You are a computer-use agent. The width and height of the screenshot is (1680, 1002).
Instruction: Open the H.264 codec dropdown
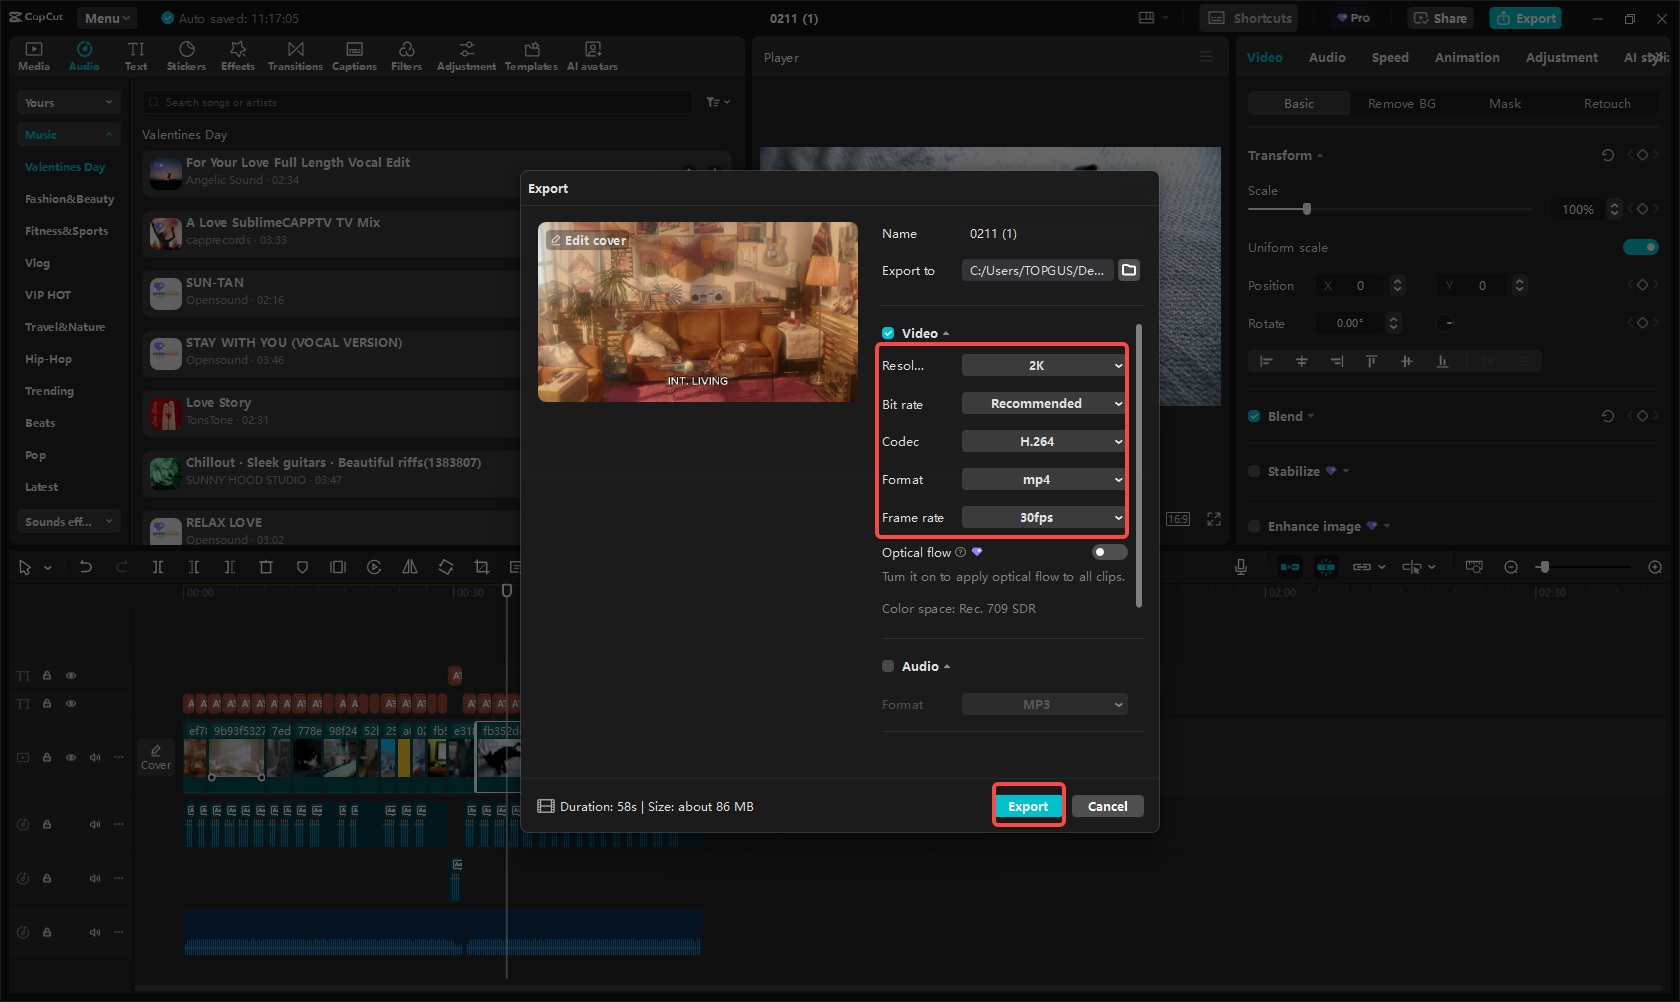click(x=1043, y=441)
